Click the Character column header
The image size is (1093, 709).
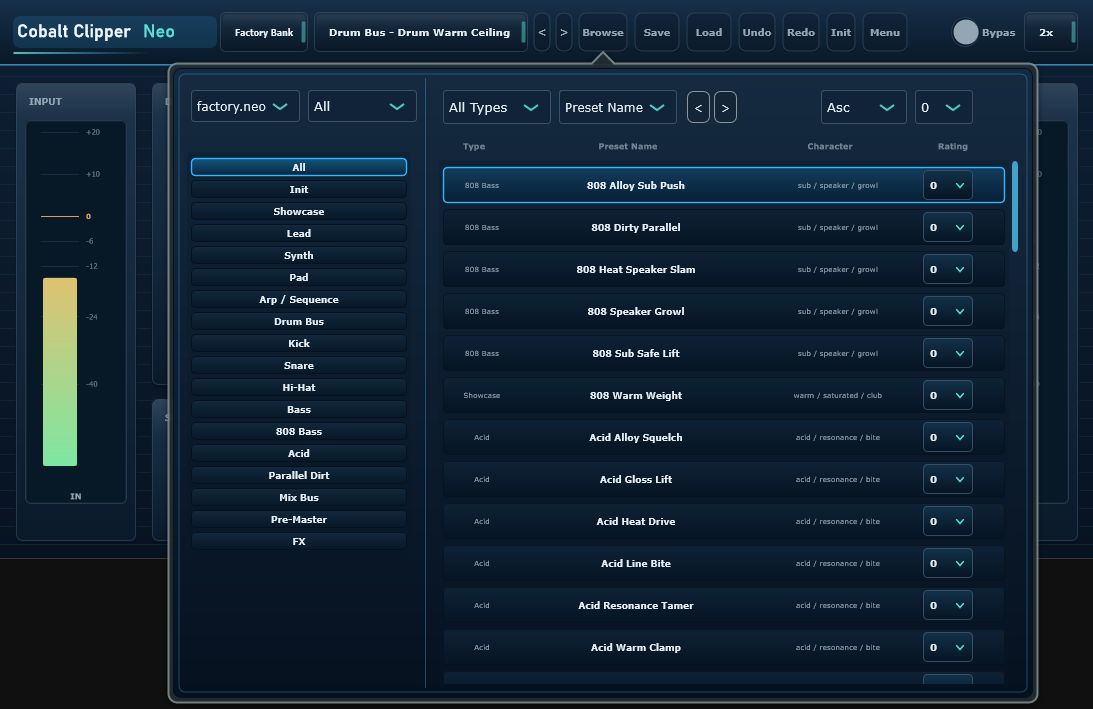pyautogui.click(x=830, y=146)
